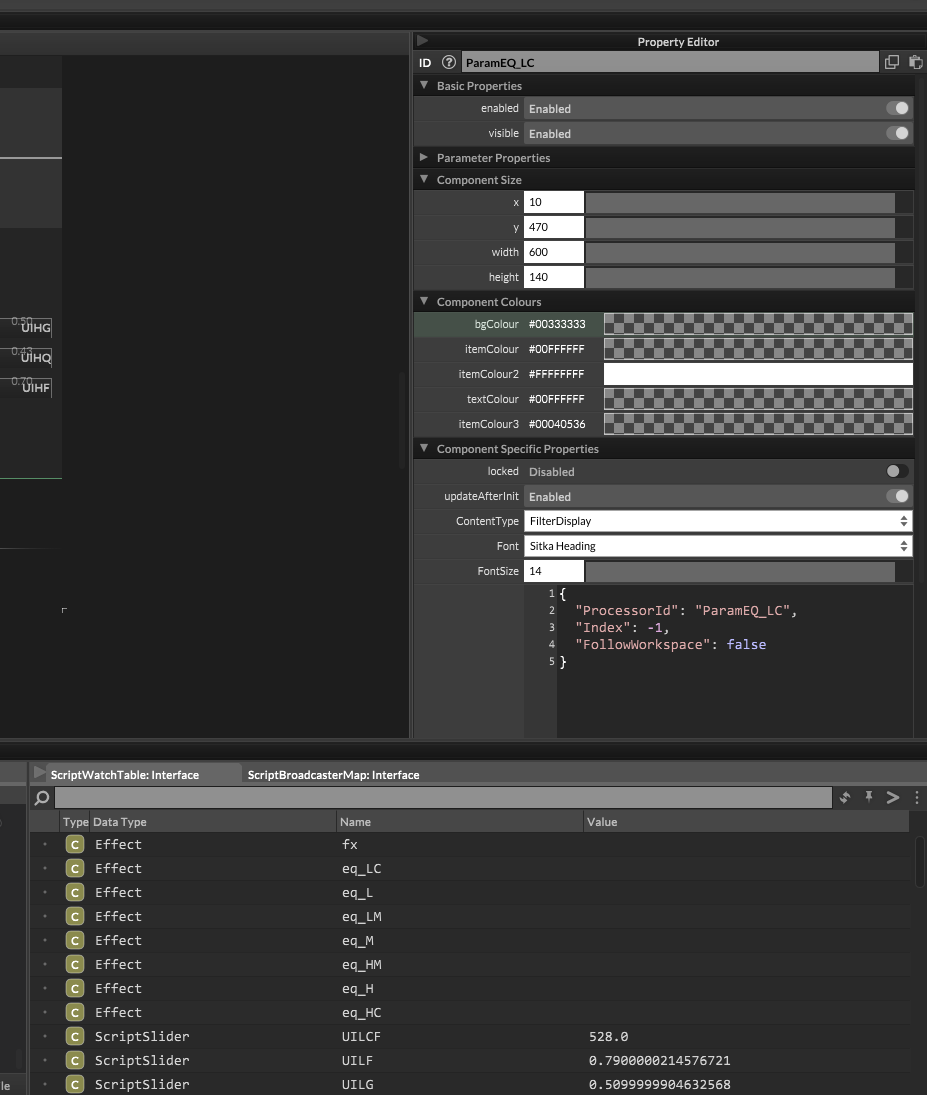The image size is (927, 1095).
Task: Click the refresh icon in ScriptWatchTable toolbar
Action: pos(845,797)
